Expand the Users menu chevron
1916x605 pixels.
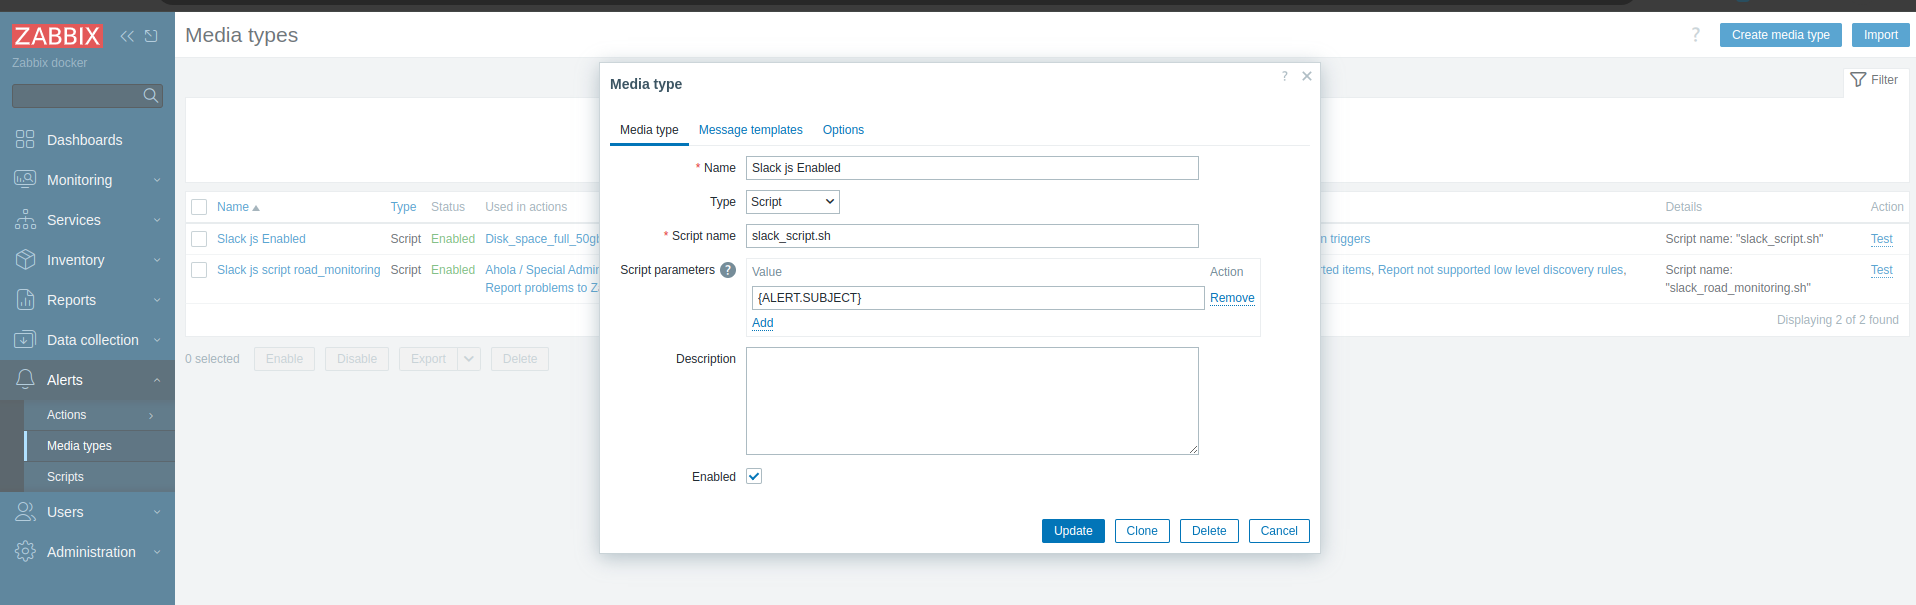(157, 512)
